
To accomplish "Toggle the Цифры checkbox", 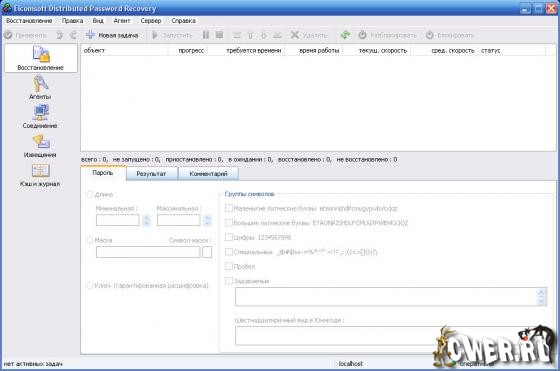I will [x=229, y=237].
